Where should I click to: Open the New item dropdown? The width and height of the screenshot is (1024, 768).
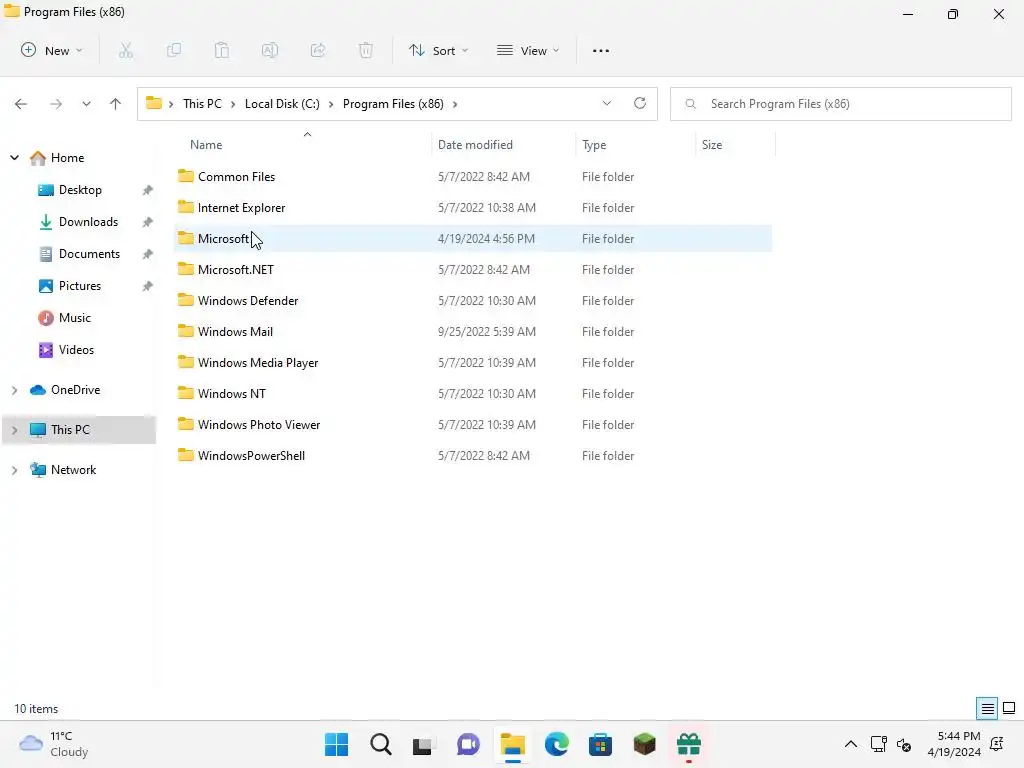52,50
